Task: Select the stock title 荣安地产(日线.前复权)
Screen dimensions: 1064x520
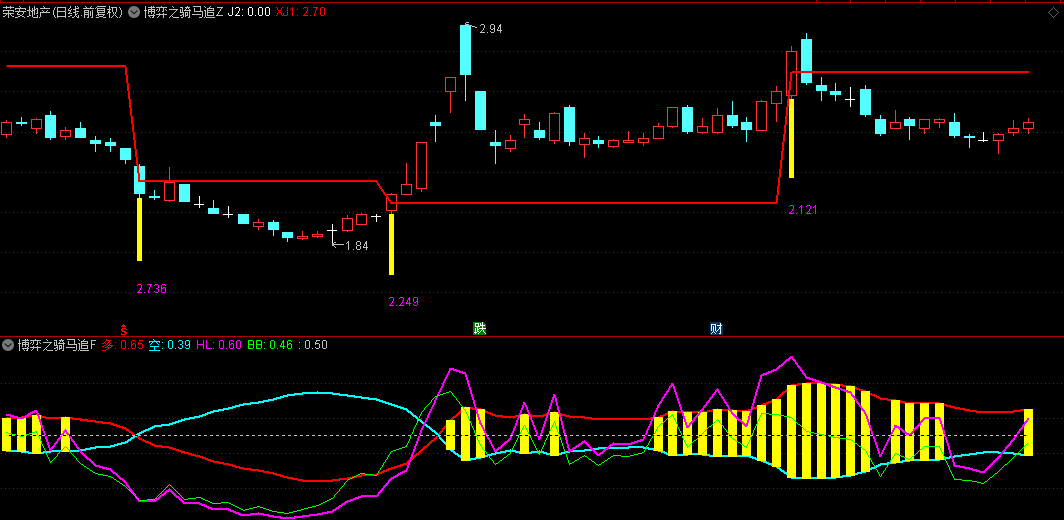Action: [x=62, y=12]
